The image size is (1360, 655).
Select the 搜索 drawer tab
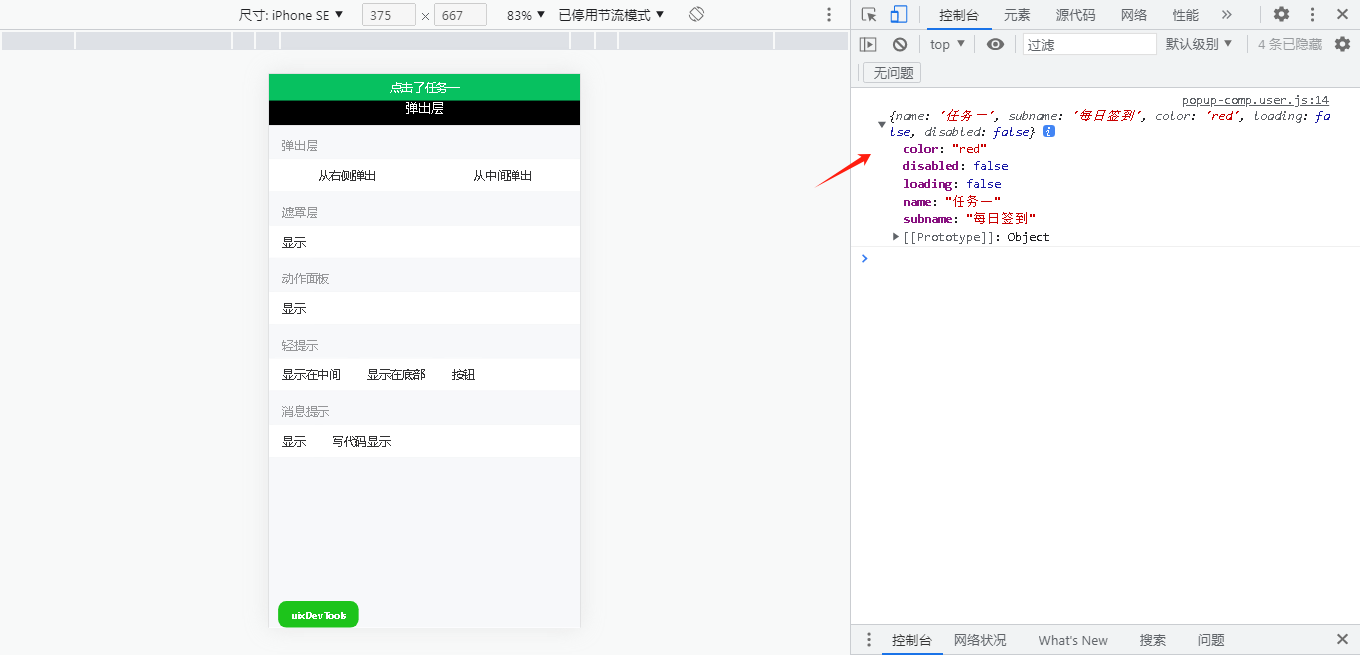pos(1153,640)
